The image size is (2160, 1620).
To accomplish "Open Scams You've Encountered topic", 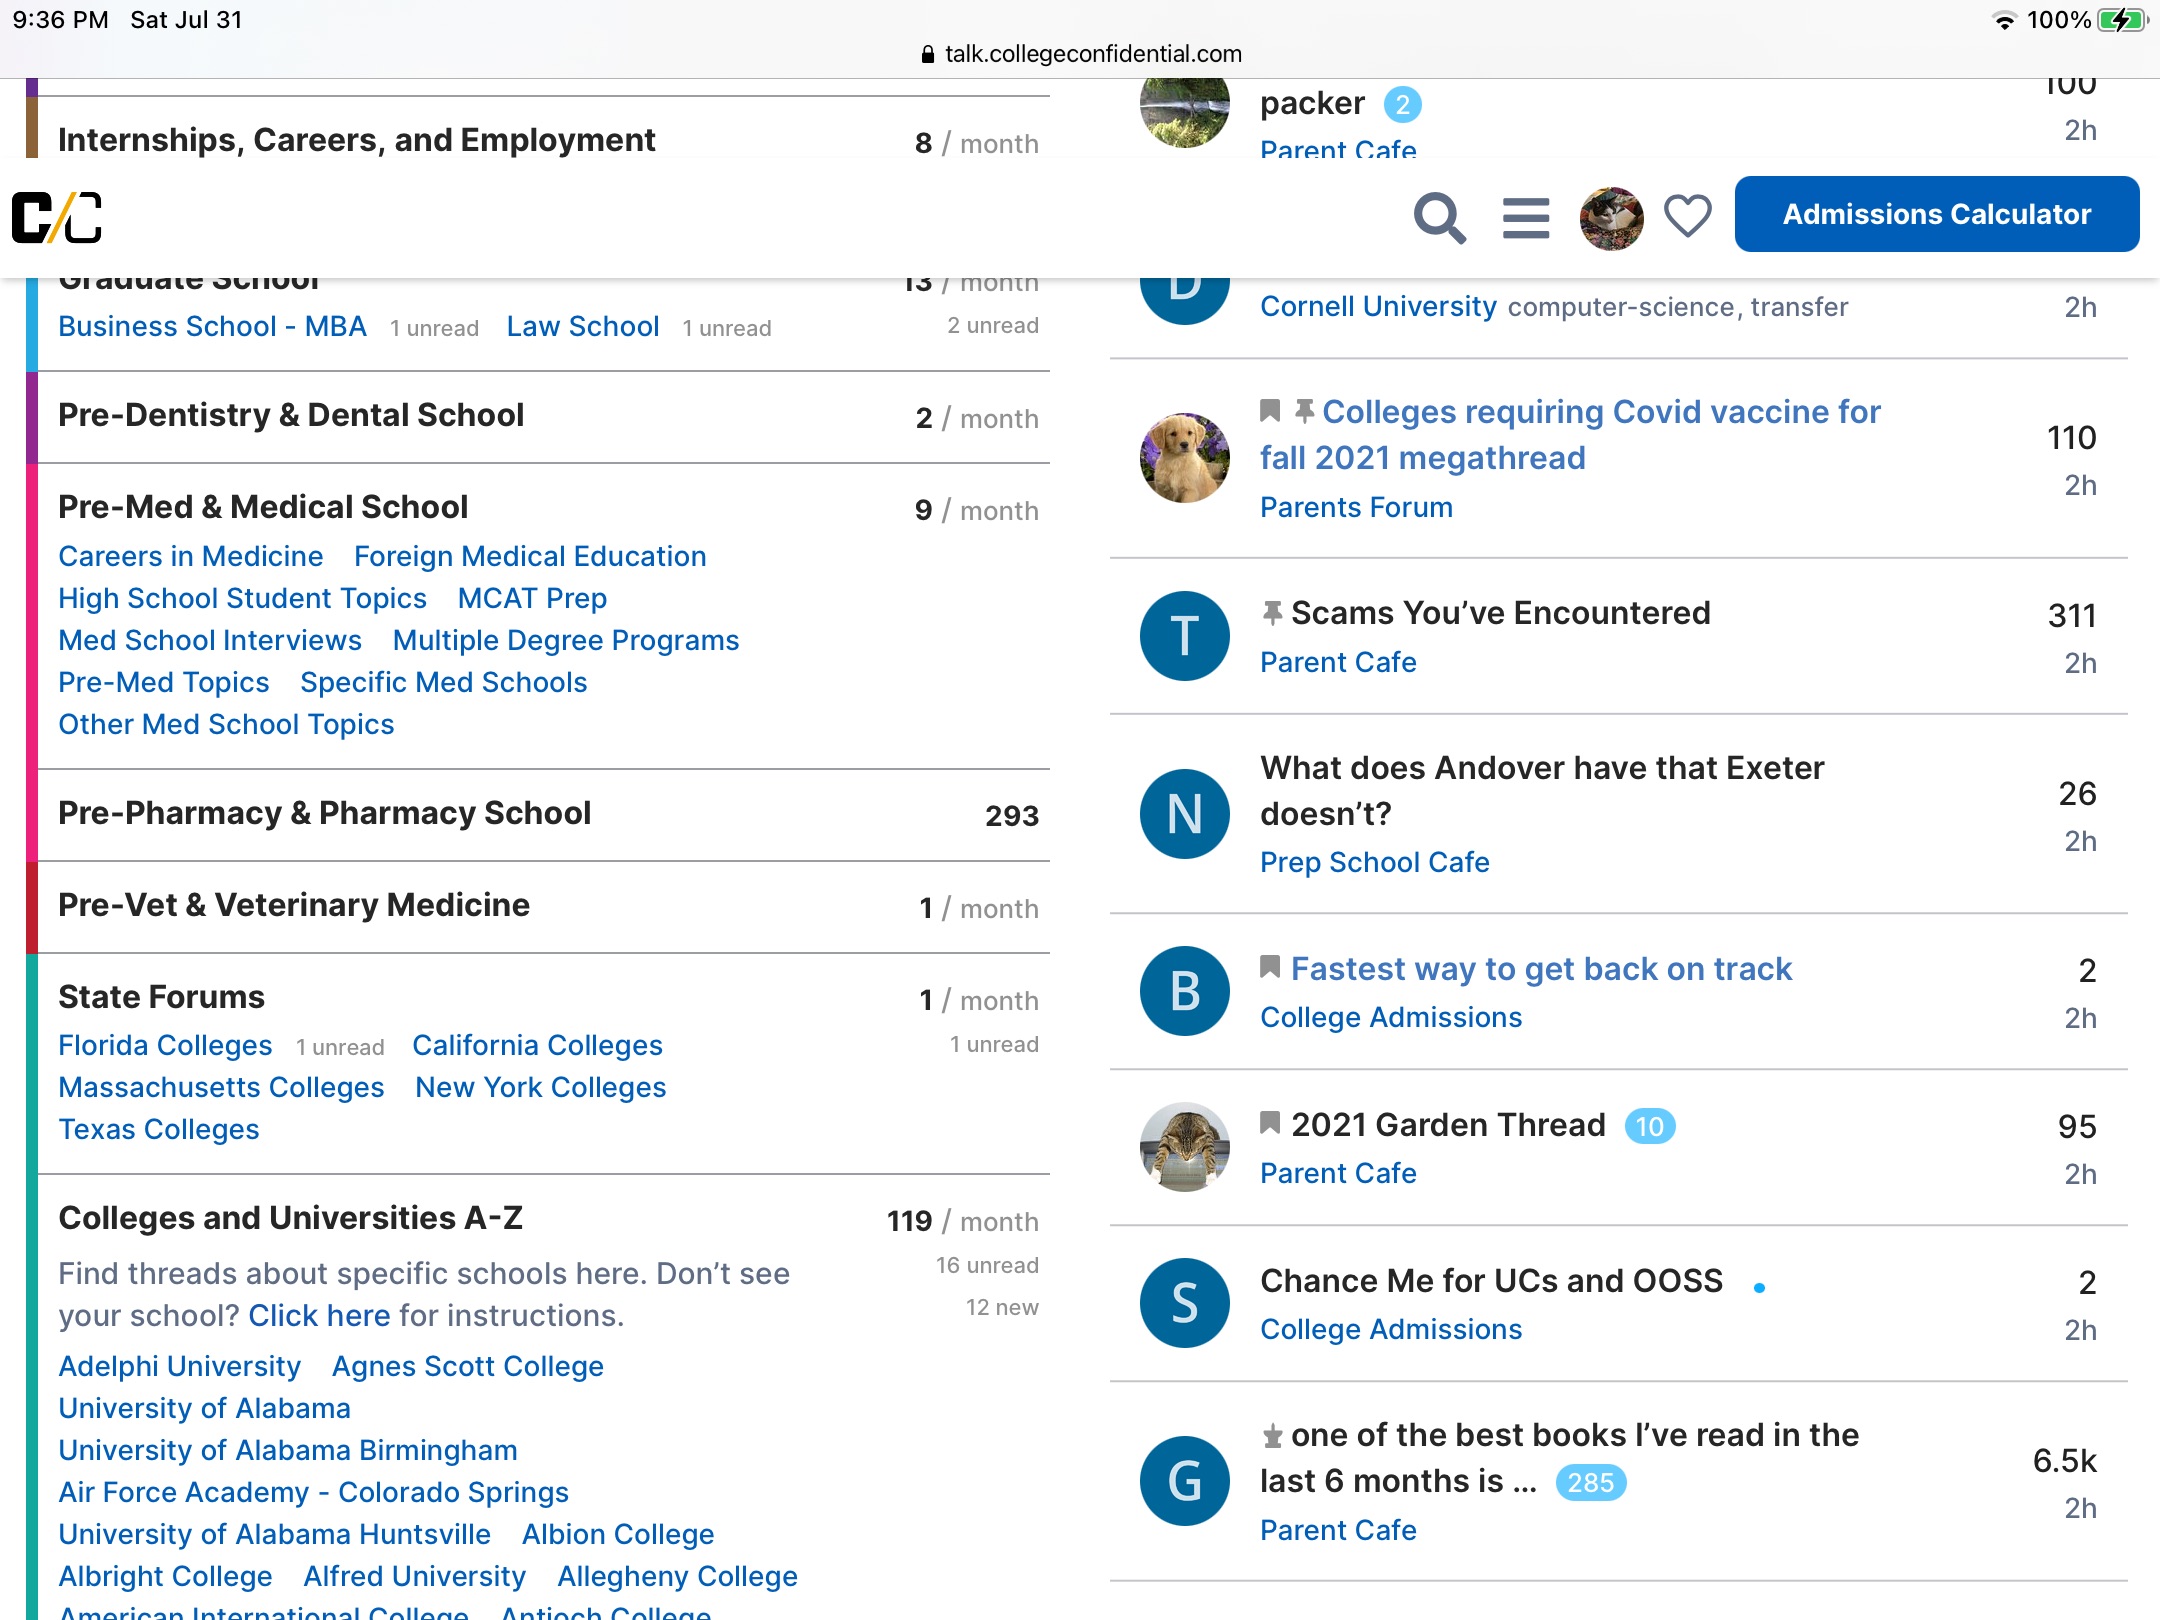I will pos(1500,612).
